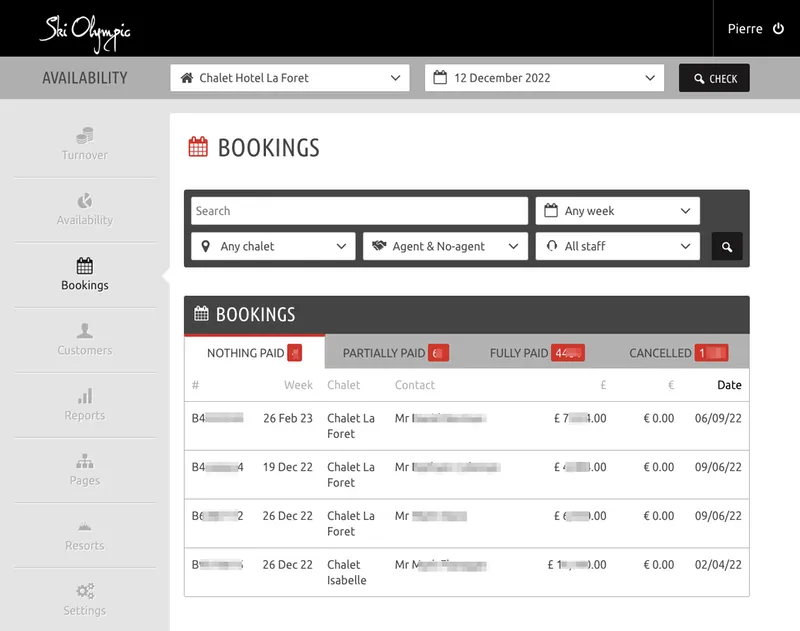Click the Chalet Isabelle cell
This screenshot has height=631, width=800.
(346, 572)
